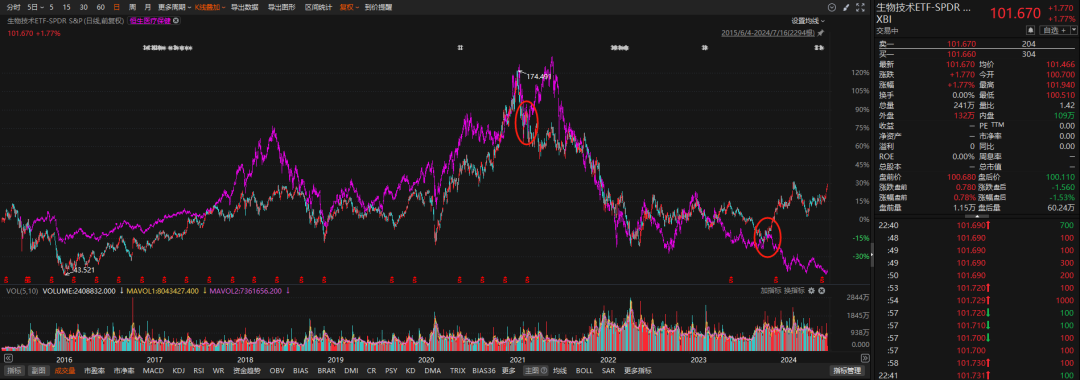Screen dimensions: 1080x380
Task: Select DMI indicator
Action: click(x=351, y=370)
